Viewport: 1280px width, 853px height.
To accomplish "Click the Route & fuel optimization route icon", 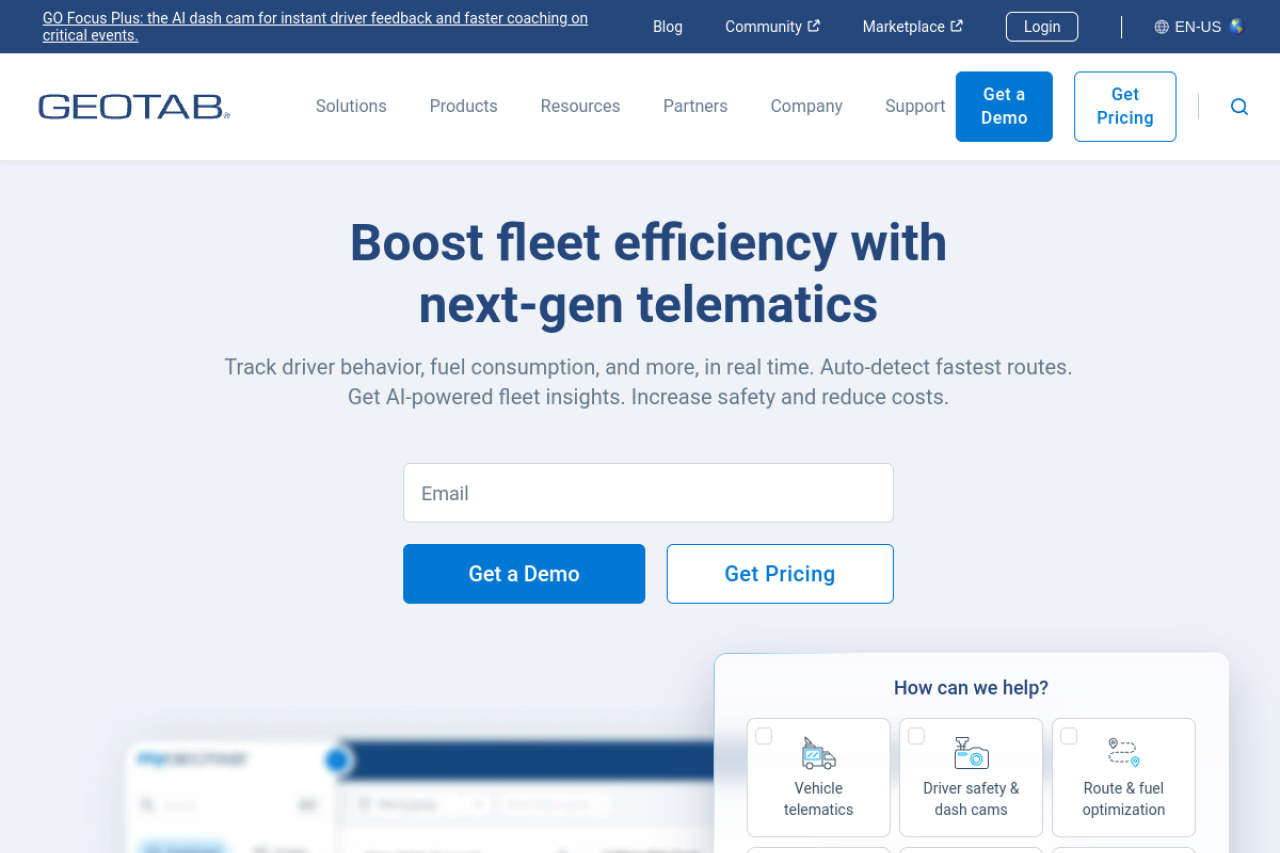I will (x=1124, y=752).
